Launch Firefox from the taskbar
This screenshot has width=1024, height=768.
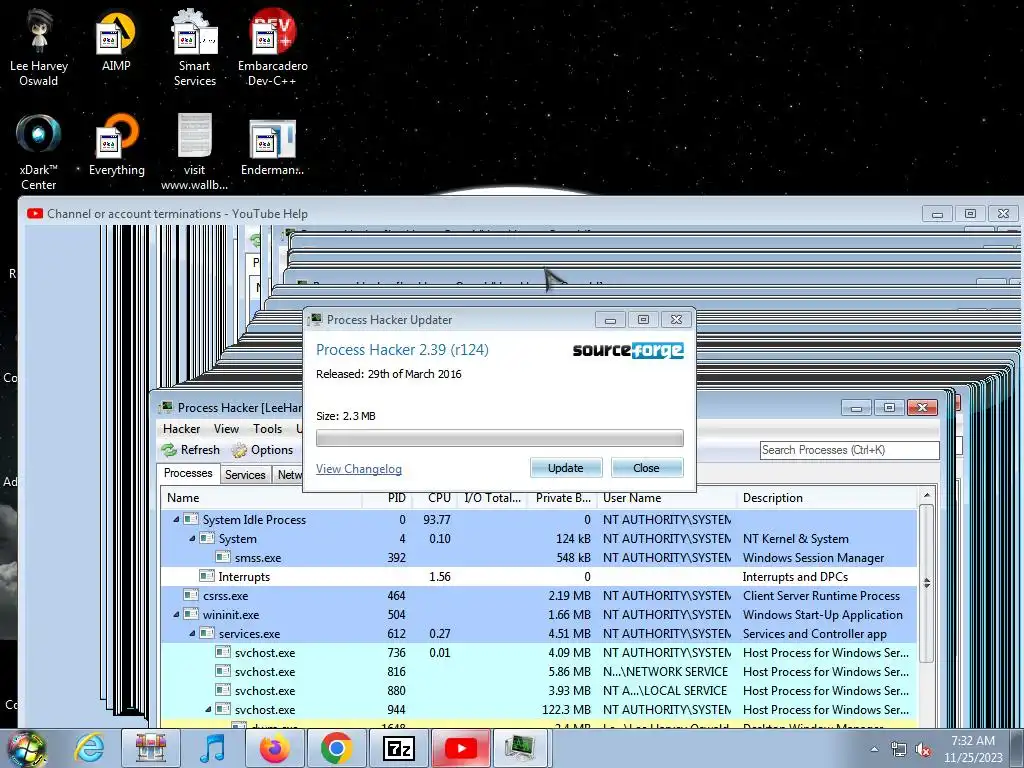[274, 748]
